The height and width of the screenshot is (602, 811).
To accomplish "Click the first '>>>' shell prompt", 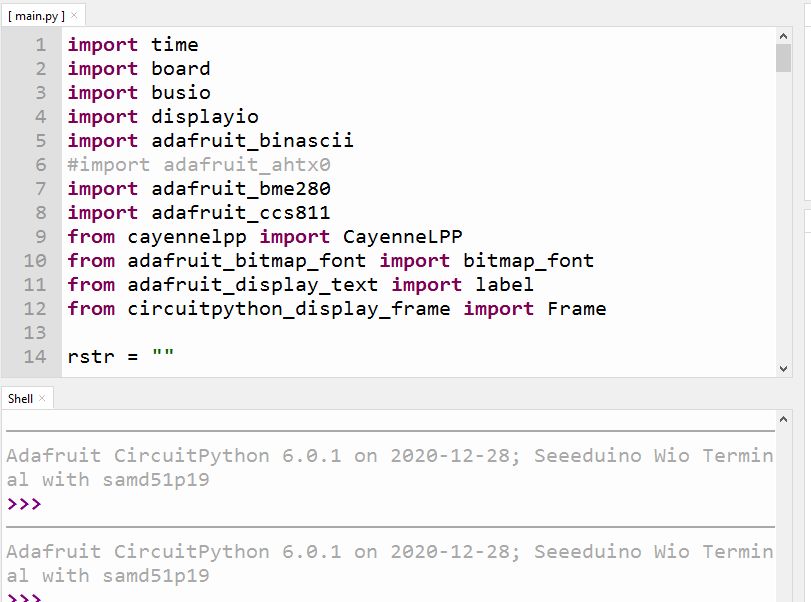I will 24,504.
